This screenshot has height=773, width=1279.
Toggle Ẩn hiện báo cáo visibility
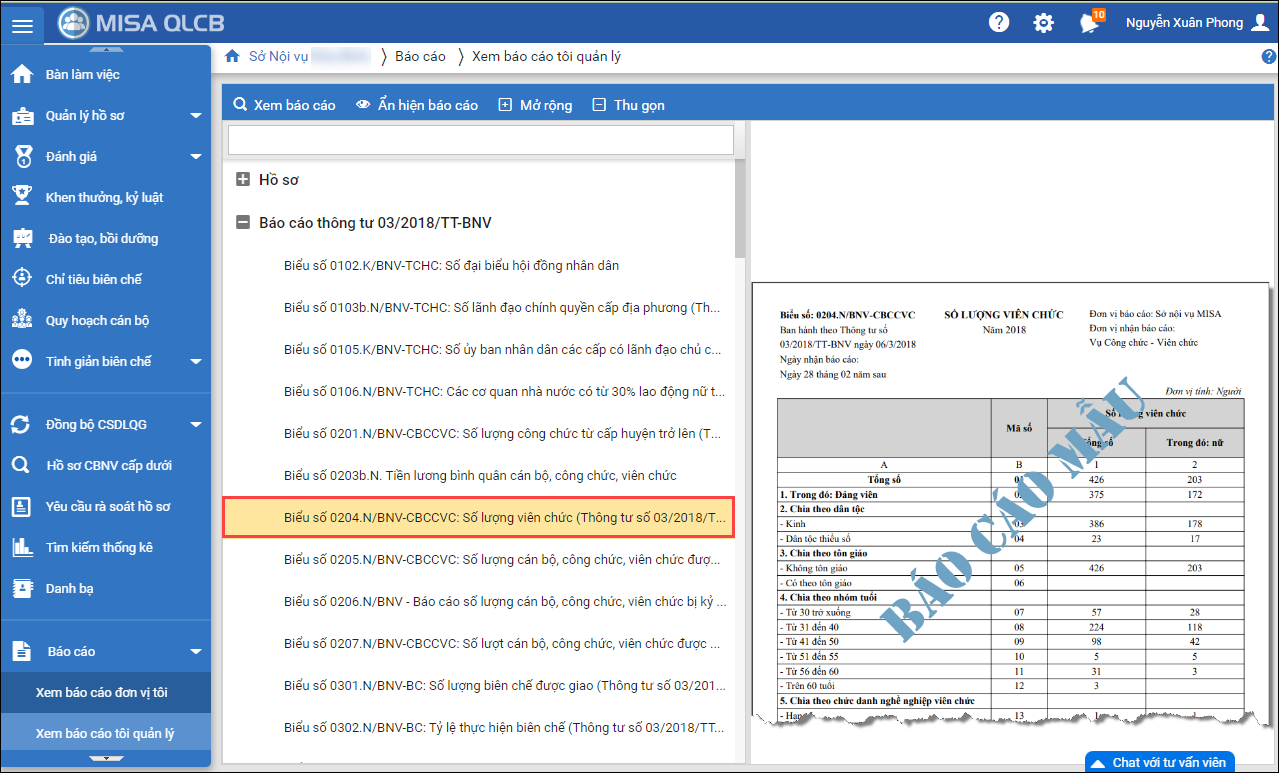coord(417,105)
